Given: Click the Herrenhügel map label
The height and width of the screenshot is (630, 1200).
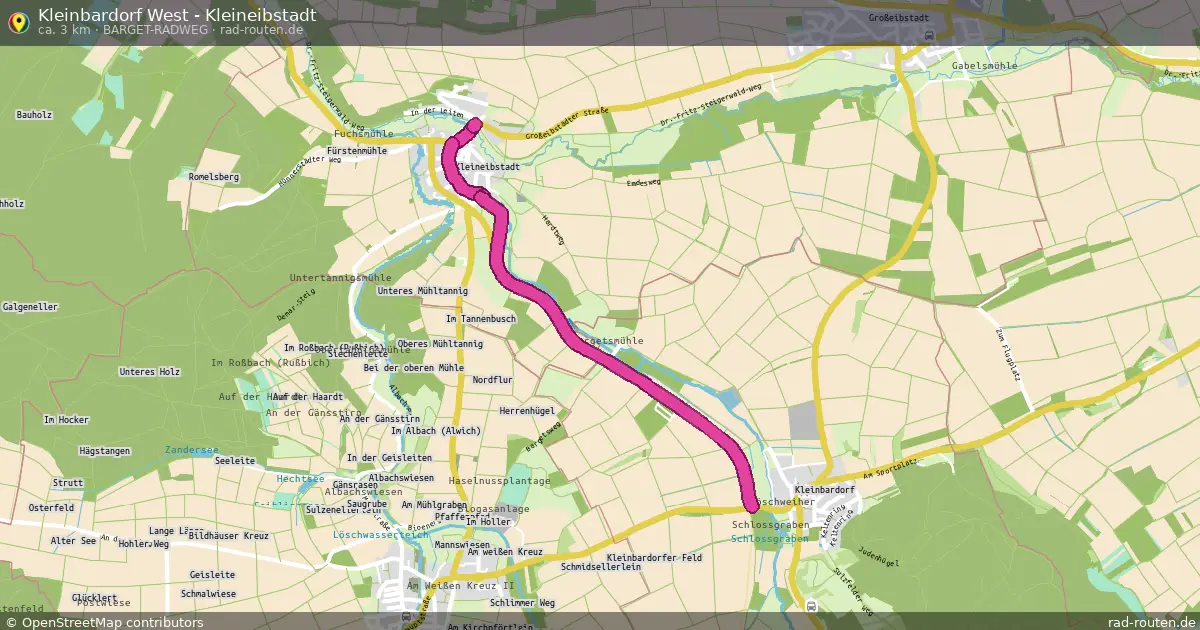Looking at the screenshot, I should pos(526,411).
